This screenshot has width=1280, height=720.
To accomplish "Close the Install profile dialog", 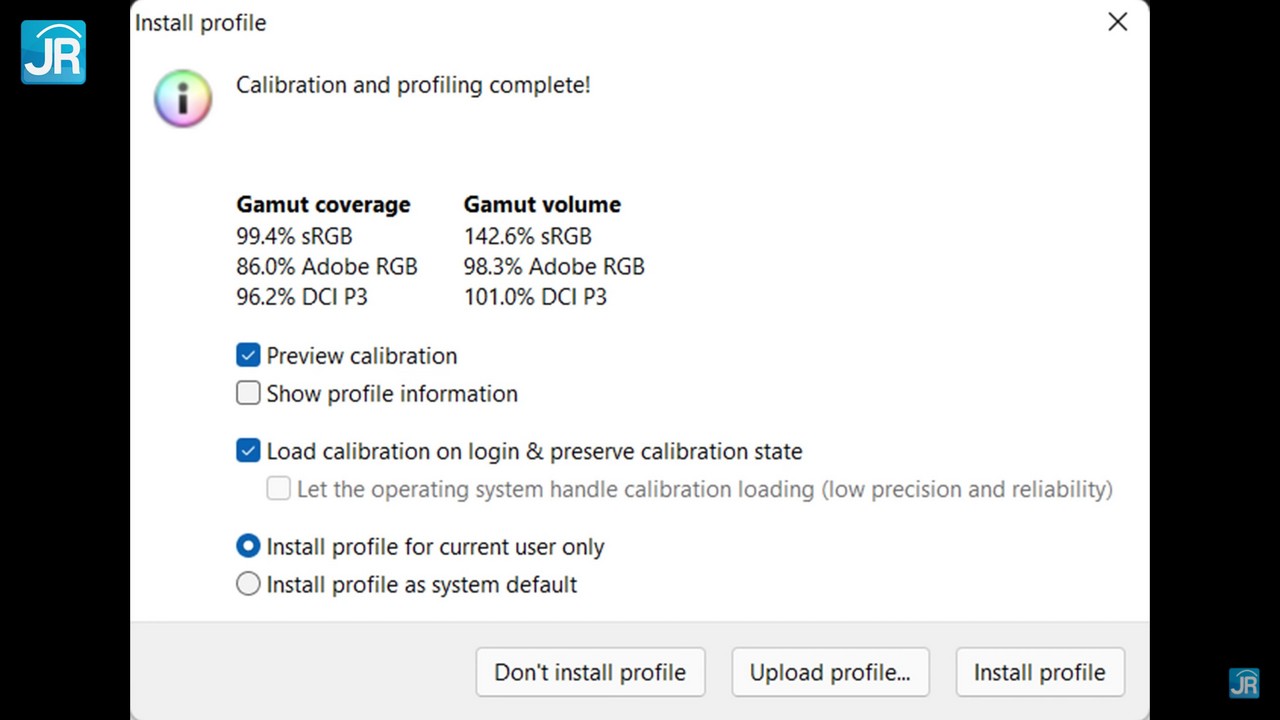I will coord(1117,22).
